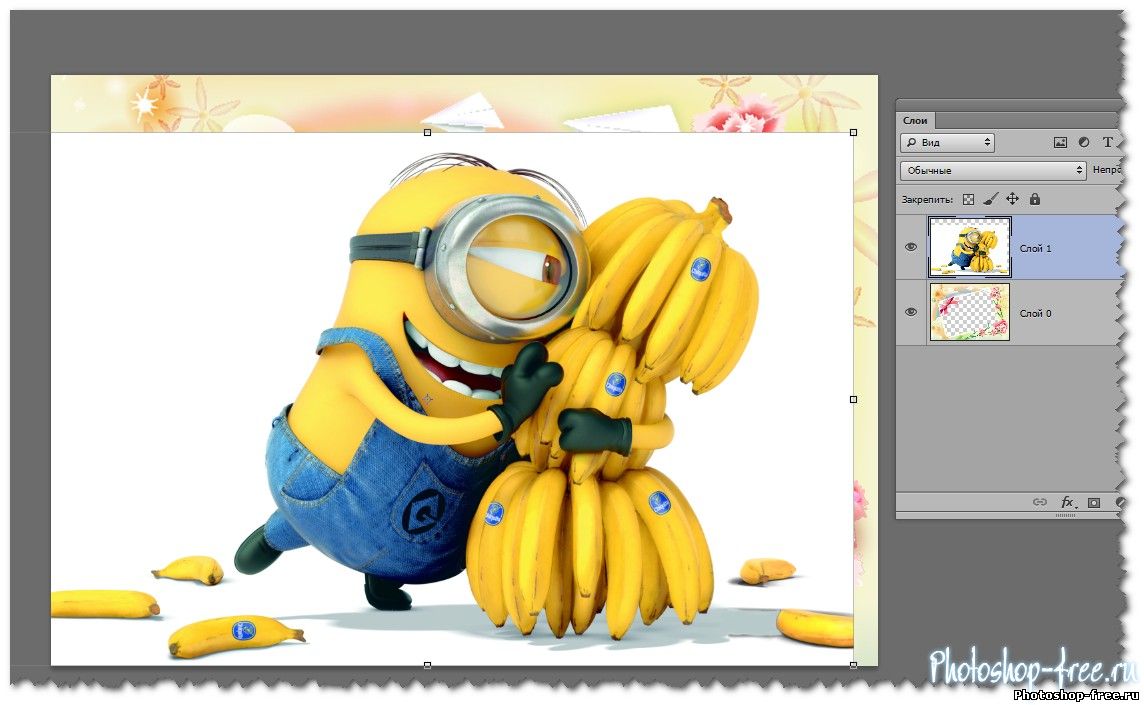Screen dimensions: 1144x705
Task: Filter layers by adjustment layer icon
Action: point(1084,143)
